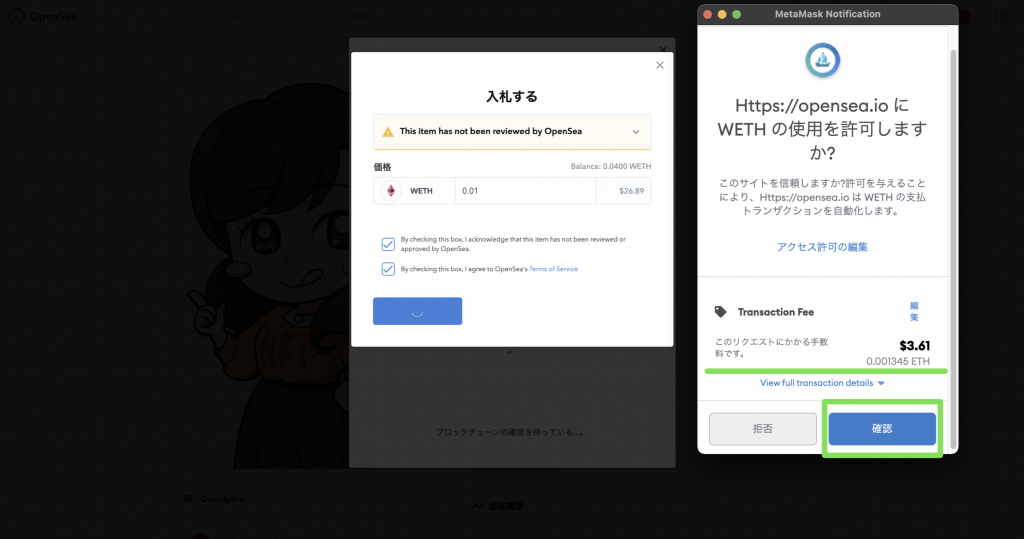Click the Description section heading behind dialog
Screen dimensions: 1024x539
point(223,499)
